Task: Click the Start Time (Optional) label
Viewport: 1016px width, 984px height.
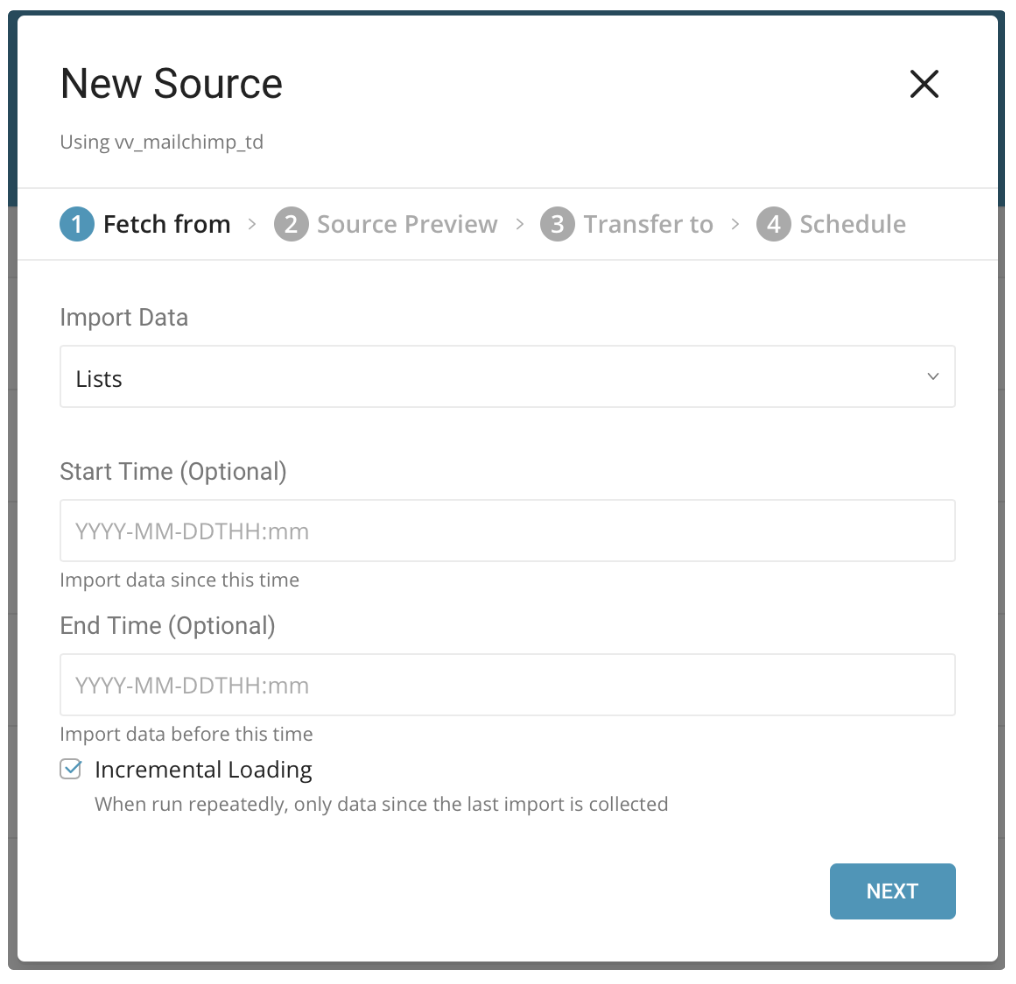Action: (x=173, y=471)
